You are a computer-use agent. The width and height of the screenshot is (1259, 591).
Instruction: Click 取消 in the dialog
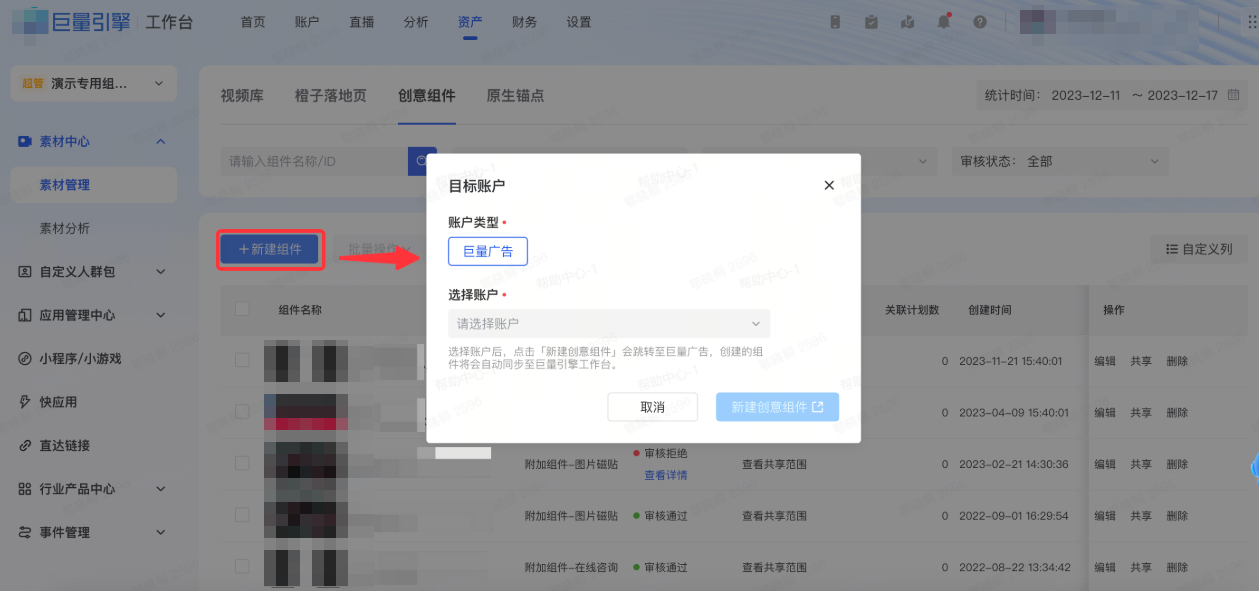coord(653,407)
